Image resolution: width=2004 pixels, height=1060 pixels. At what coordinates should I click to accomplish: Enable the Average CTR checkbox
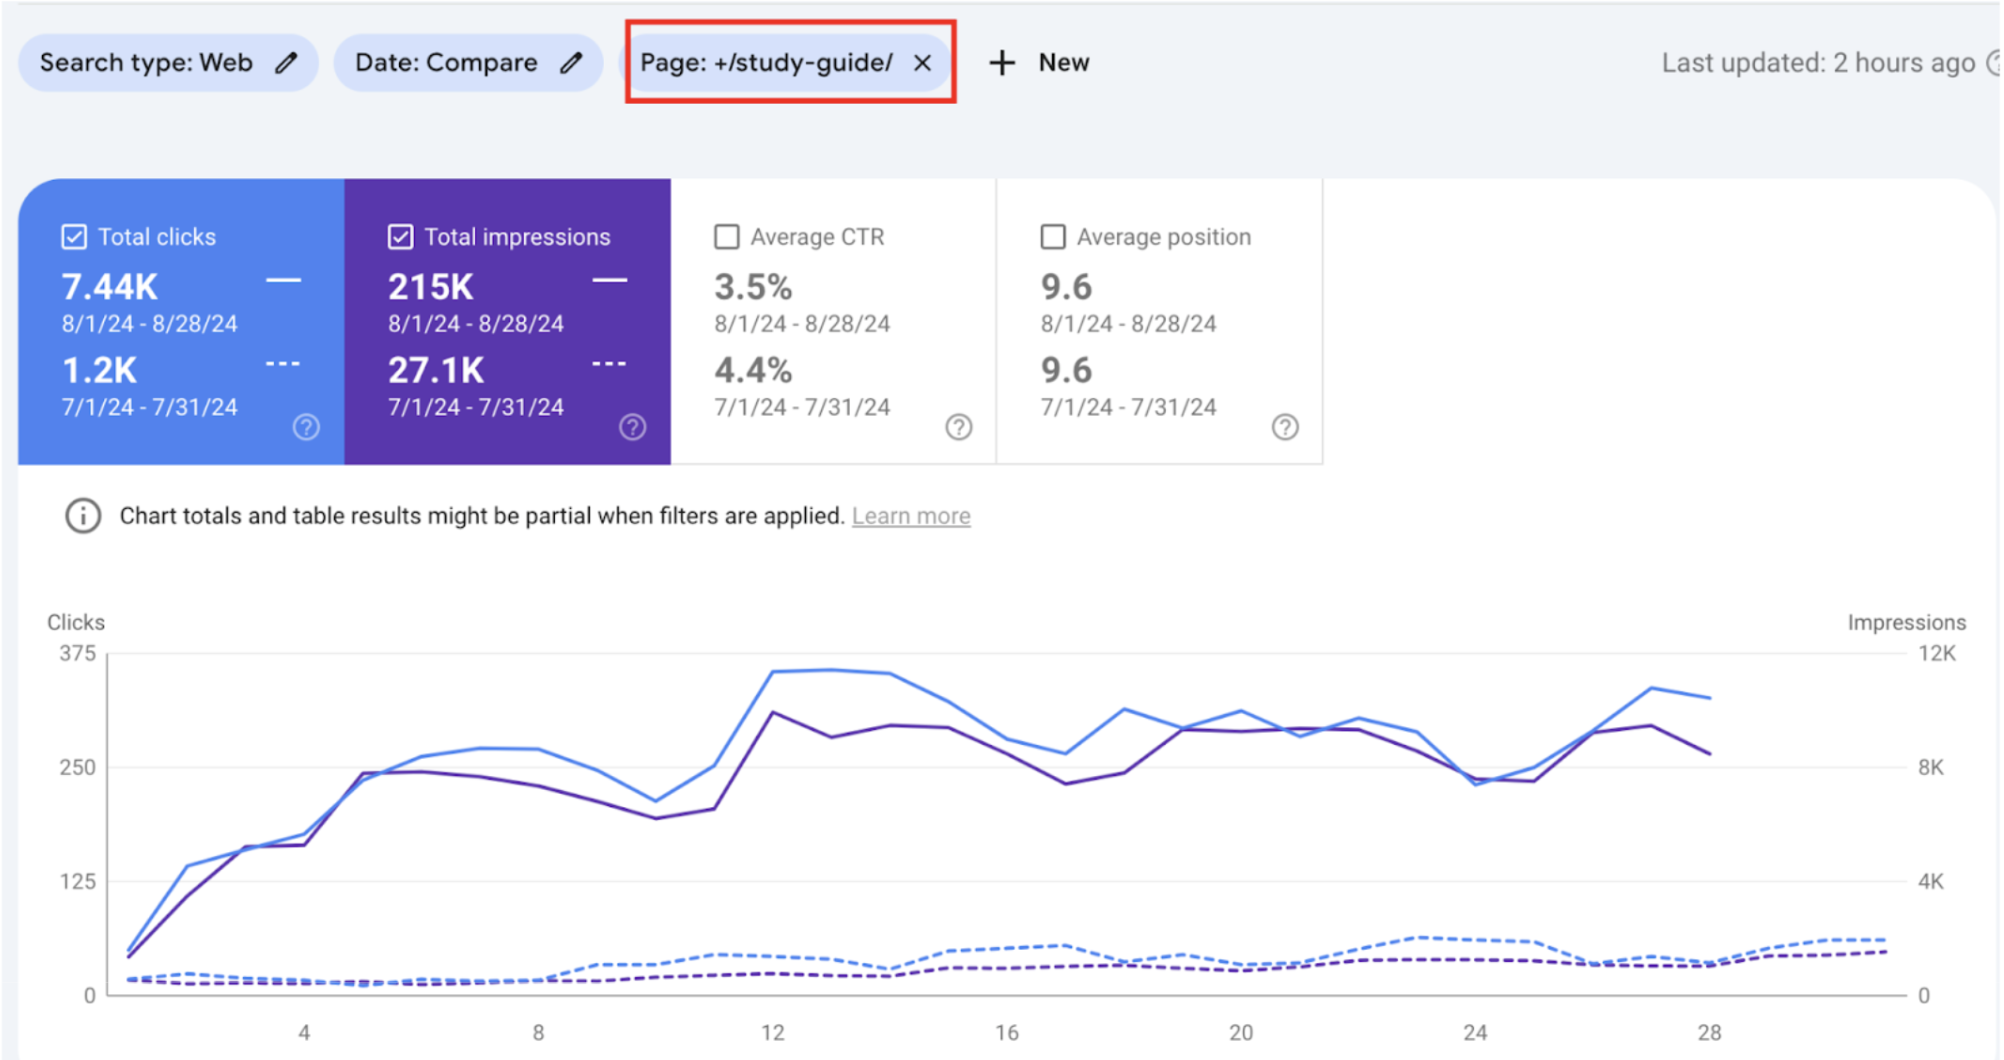(x=727, y=237)
